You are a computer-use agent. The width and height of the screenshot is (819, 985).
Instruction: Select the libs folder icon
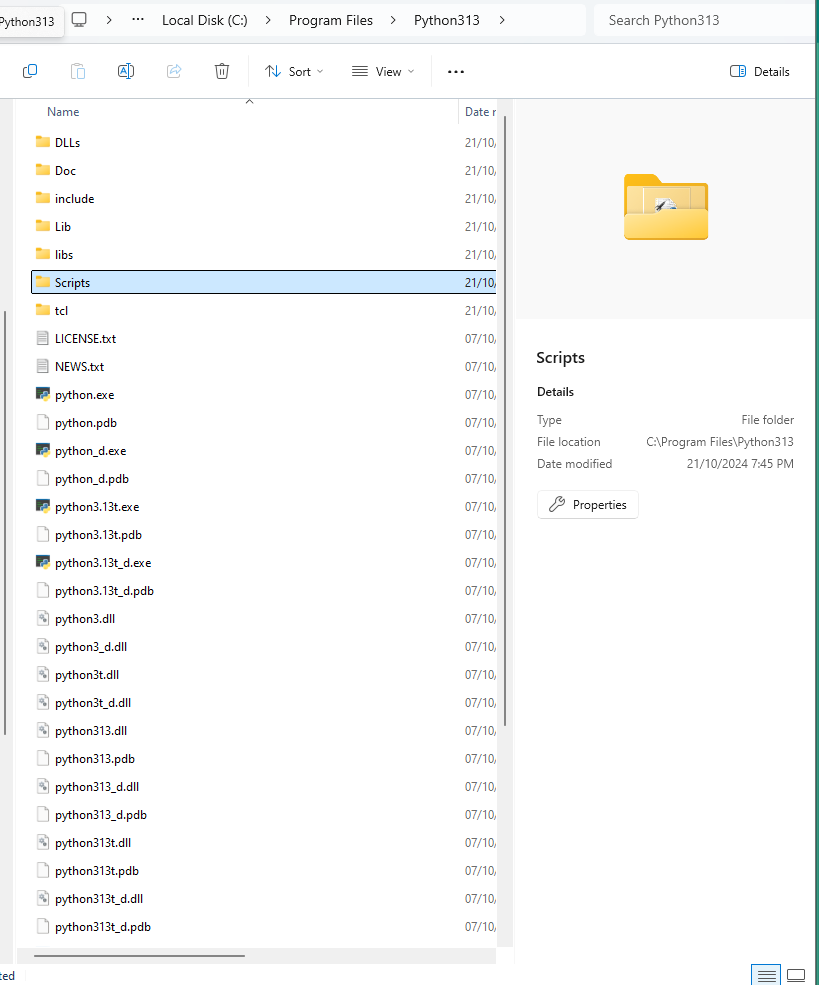point(43,254)
